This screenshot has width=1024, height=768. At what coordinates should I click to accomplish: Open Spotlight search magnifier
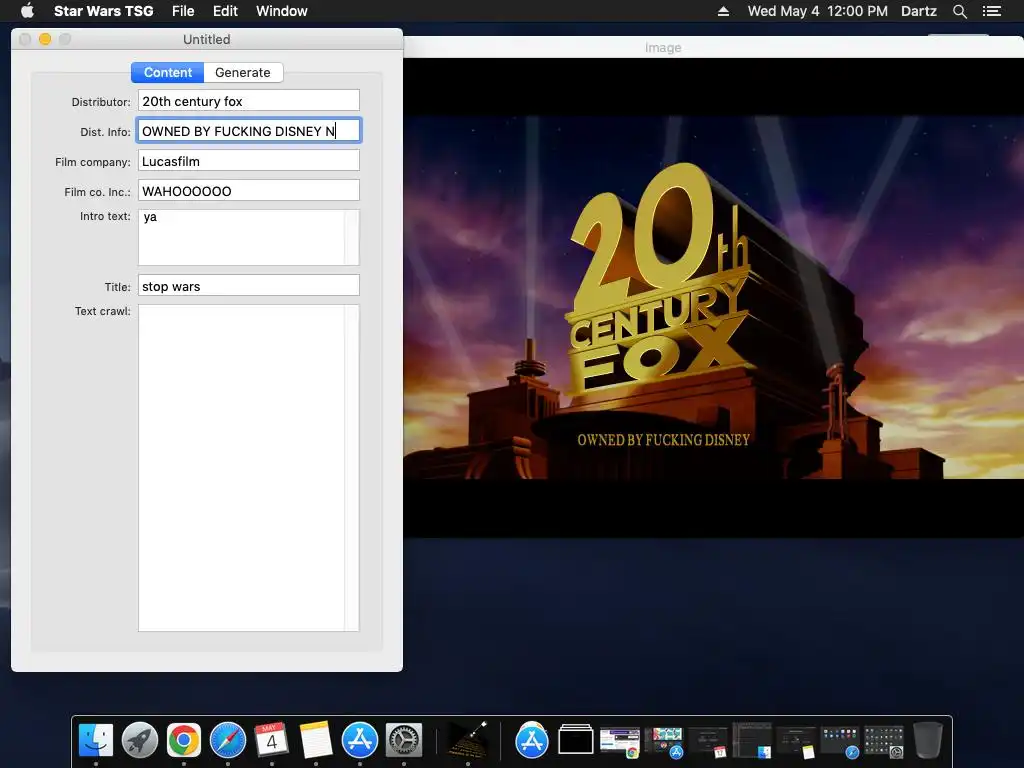pos(959,11)
